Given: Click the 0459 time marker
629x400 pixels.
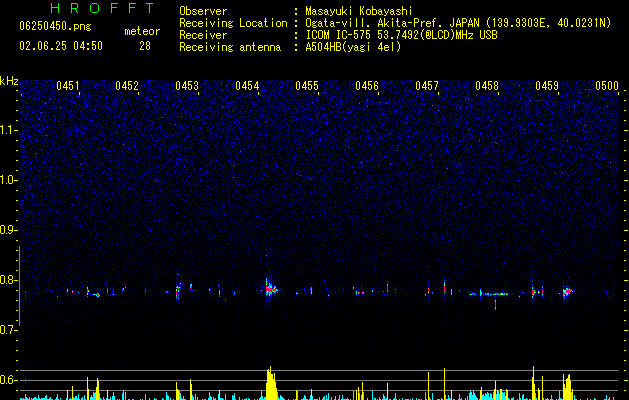Looking at the screenshot, I should click(547, 86).
